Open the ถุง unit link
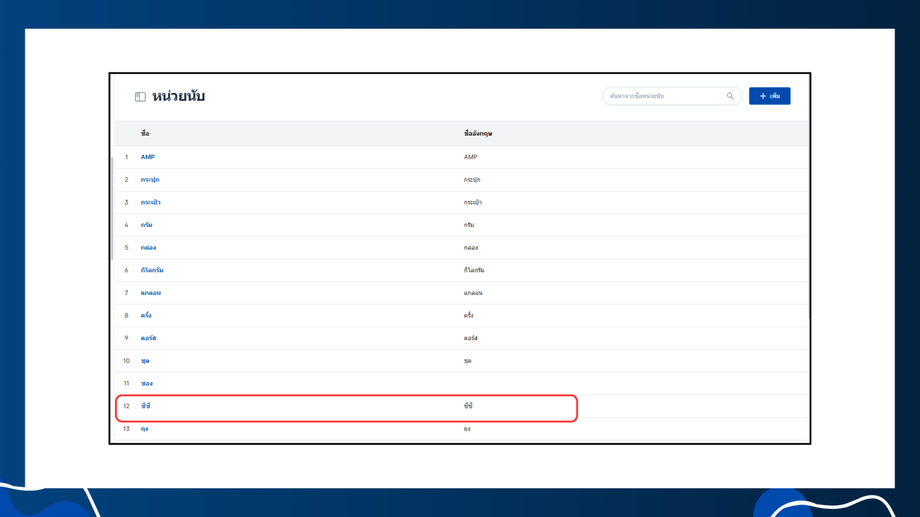 [x=144, y=429]
